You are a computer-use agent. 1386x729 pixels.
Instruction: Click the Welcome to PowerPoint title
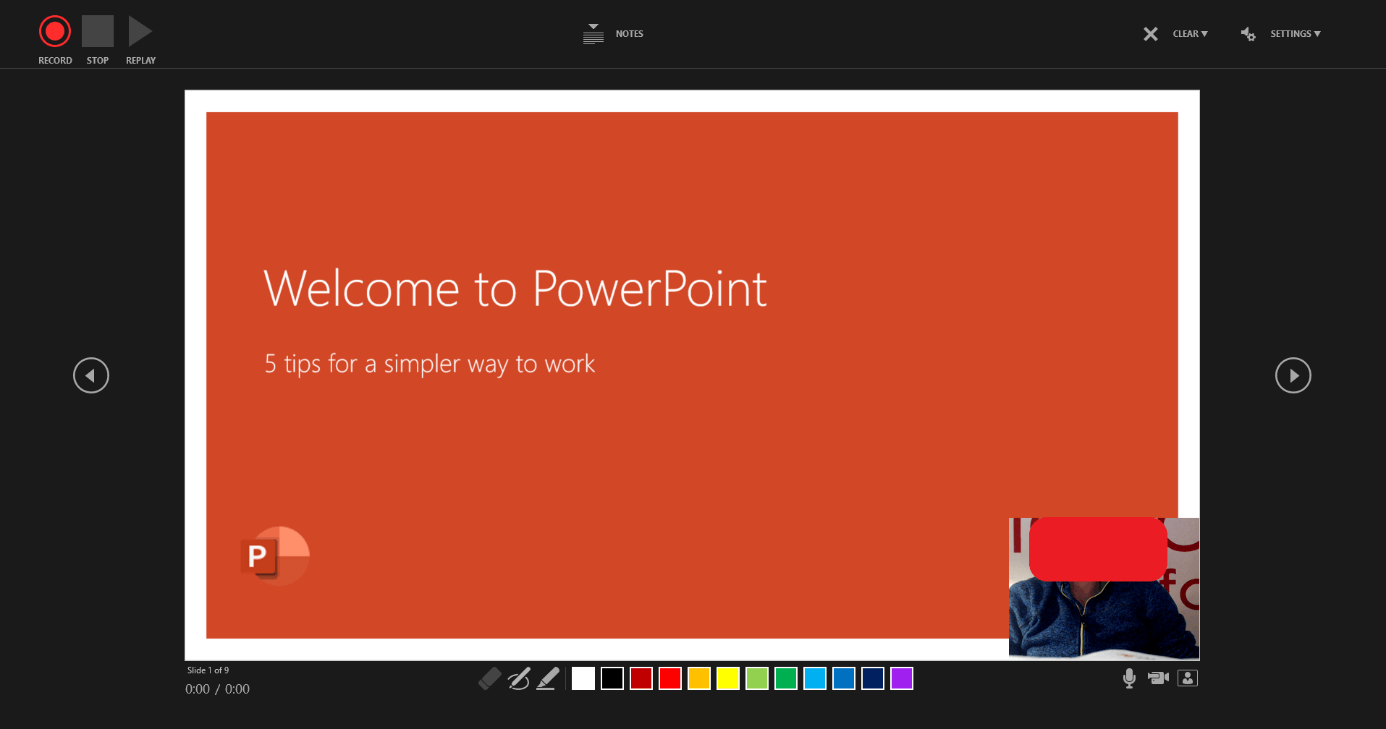coord(516,288)
